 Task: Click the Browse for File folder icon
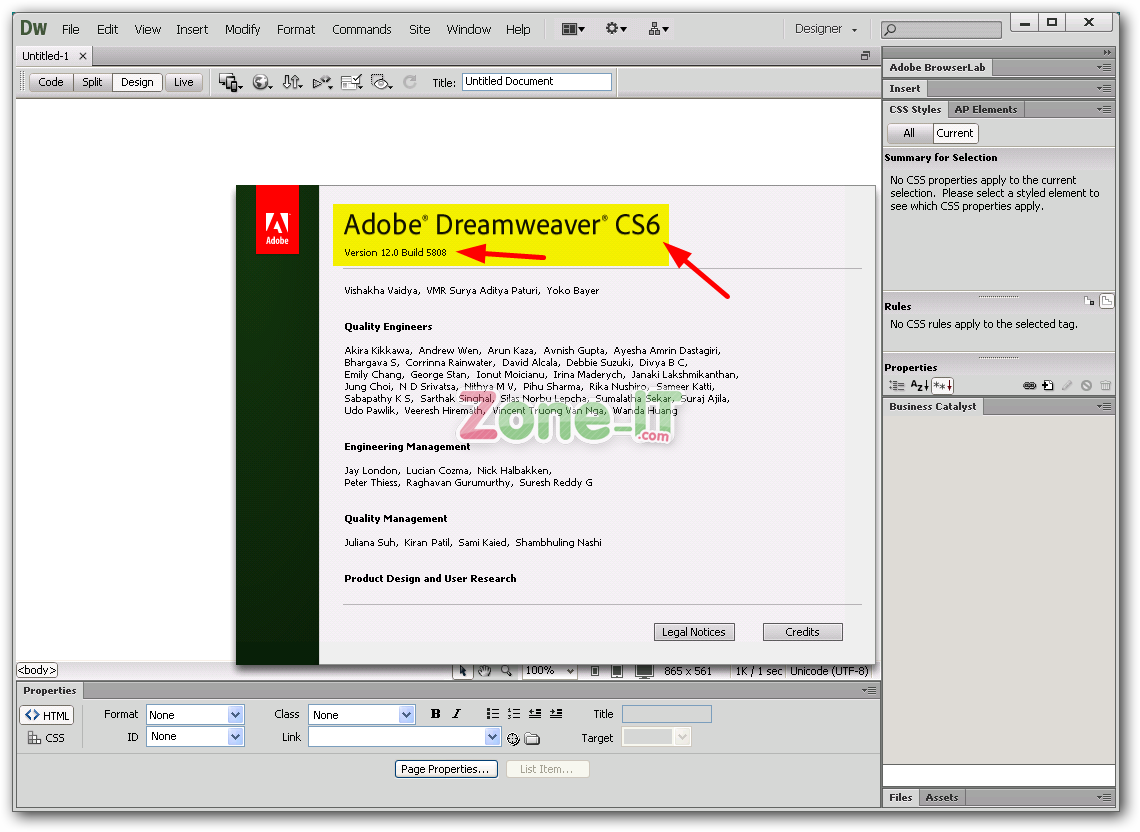point(532,739)
